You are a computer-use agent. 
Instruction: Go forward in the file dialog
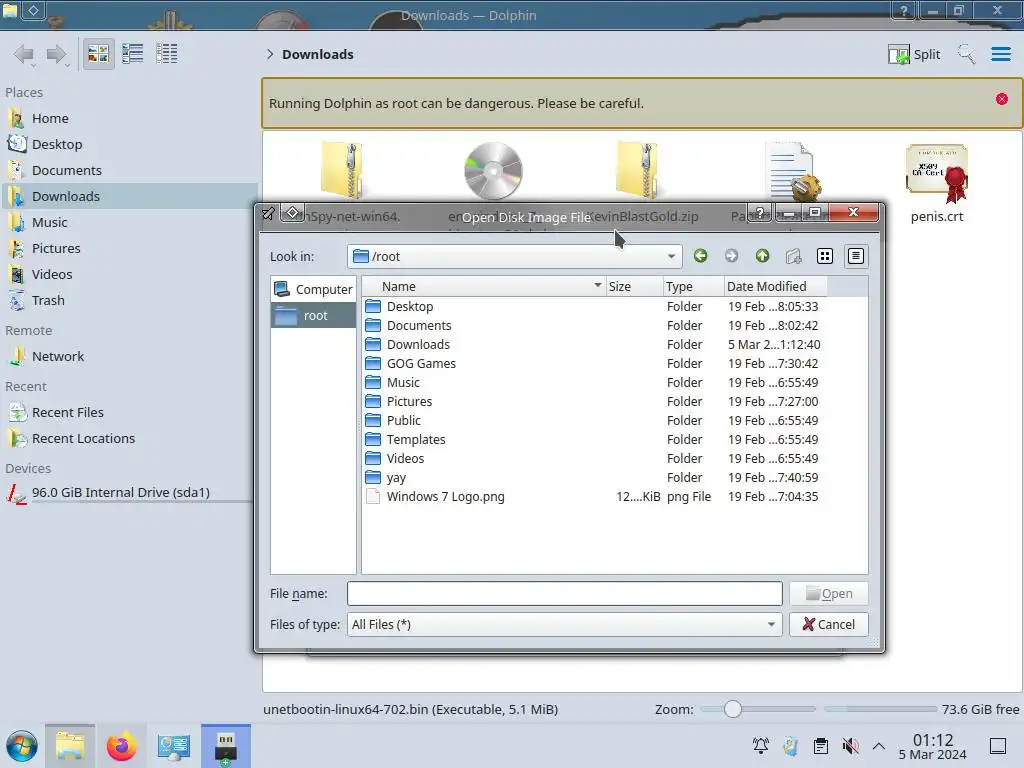731,256
